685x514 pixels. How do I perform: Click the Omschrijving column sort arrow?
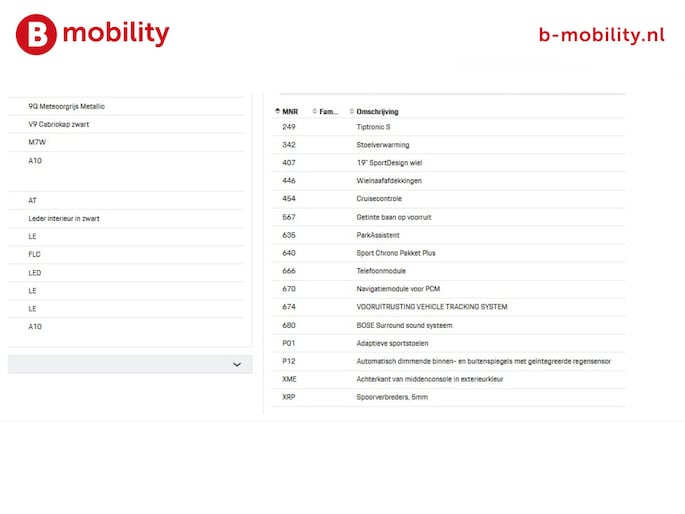350,111
